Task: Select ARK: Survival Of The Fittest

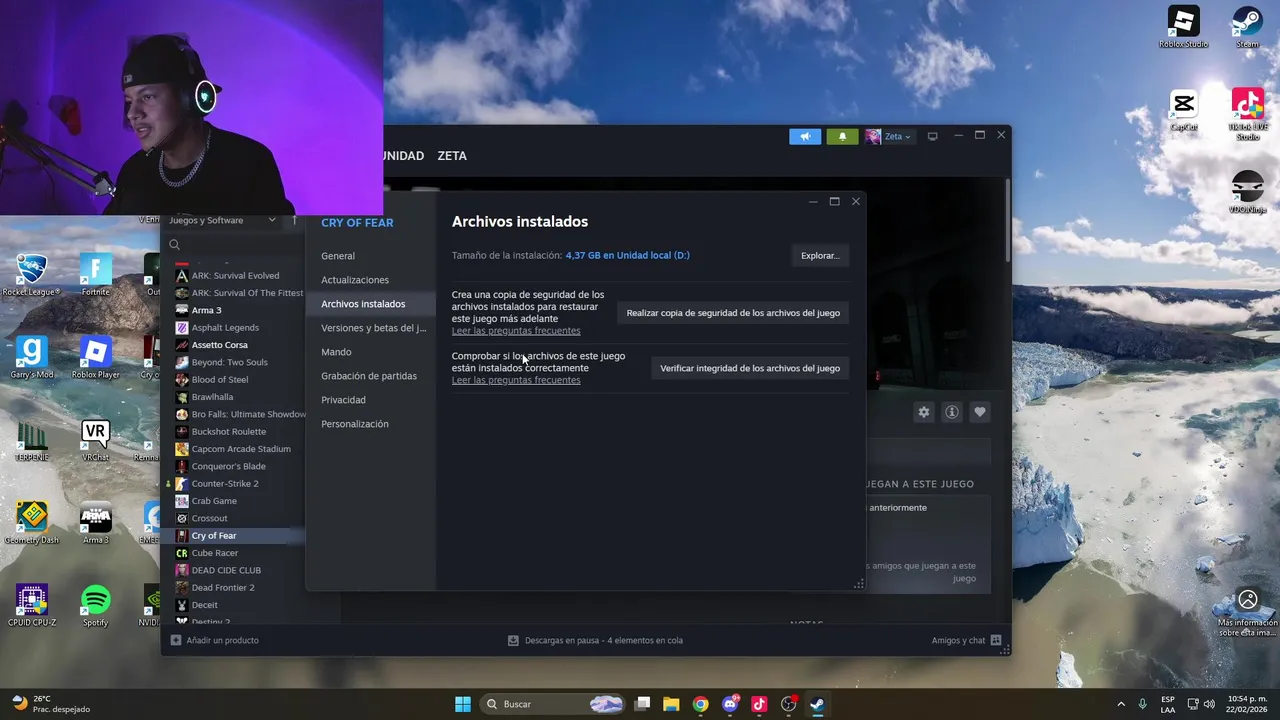Action: (239, 293)
